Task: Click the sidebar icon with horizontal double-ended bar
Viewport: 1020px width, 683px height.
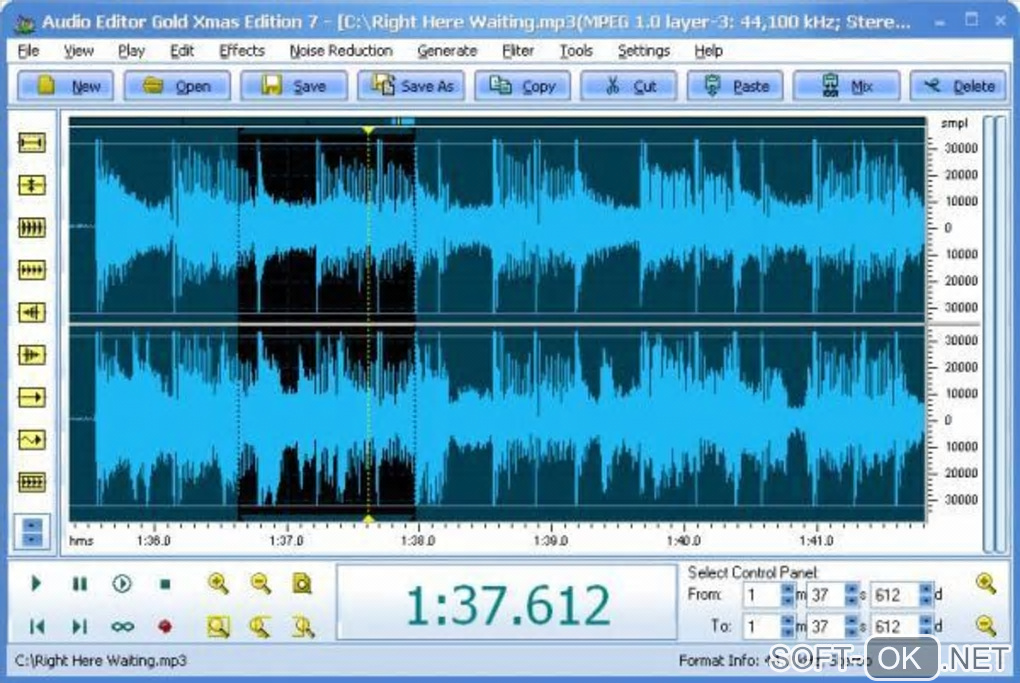Action: click(x=32, y=142)
